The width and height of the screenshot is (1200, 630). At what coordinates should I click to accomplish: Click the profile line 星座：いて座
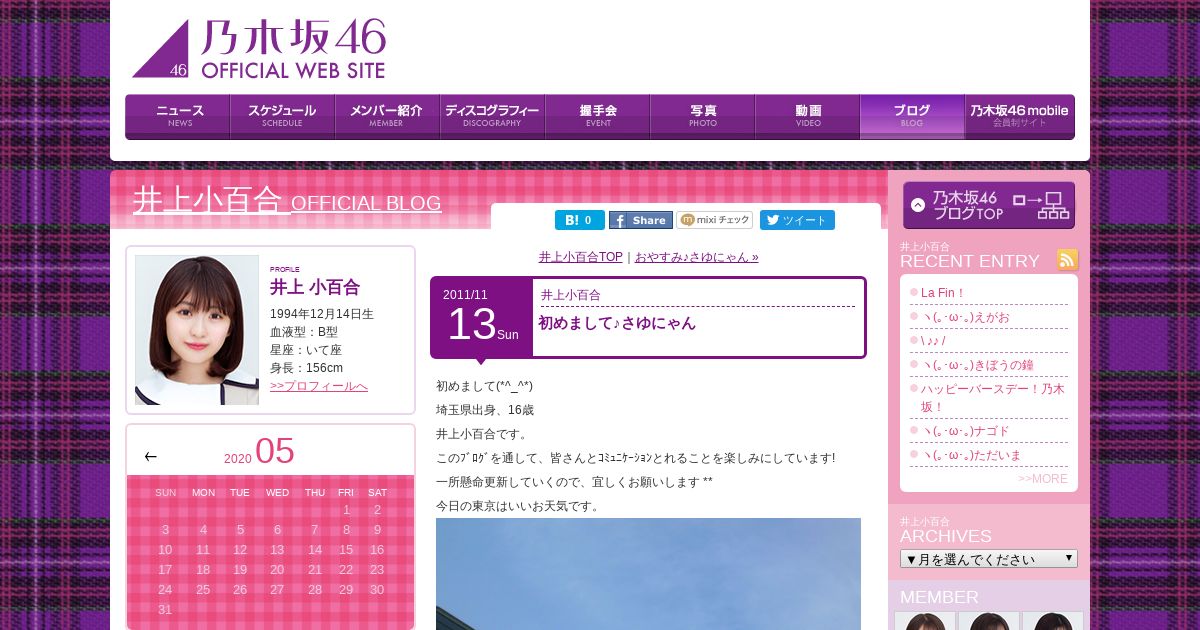pyautogui.click(x=306, y=350)
